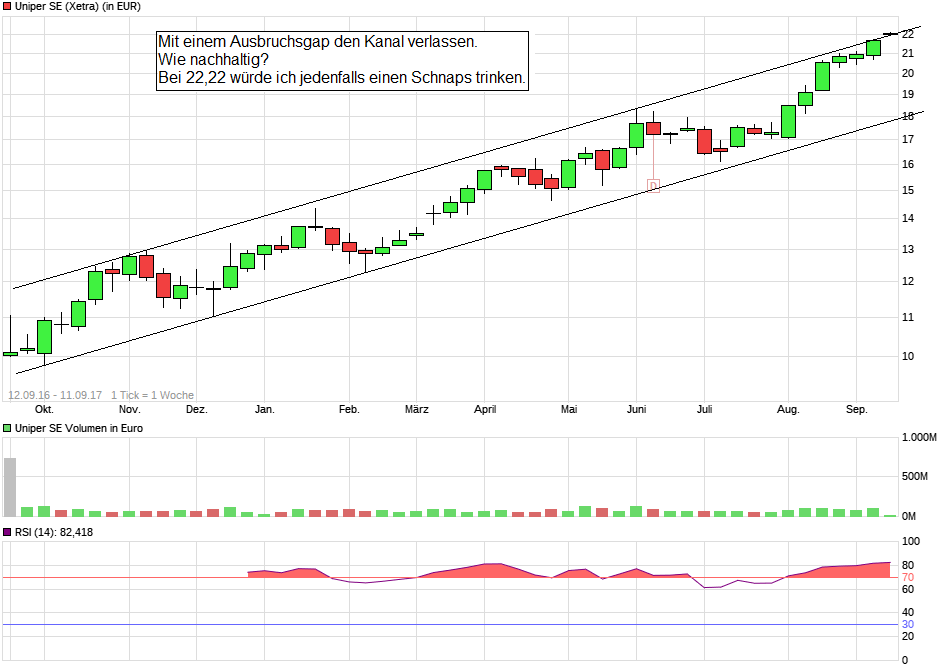Click the annotation line mentioning 22,22 Schnaps

342,77
